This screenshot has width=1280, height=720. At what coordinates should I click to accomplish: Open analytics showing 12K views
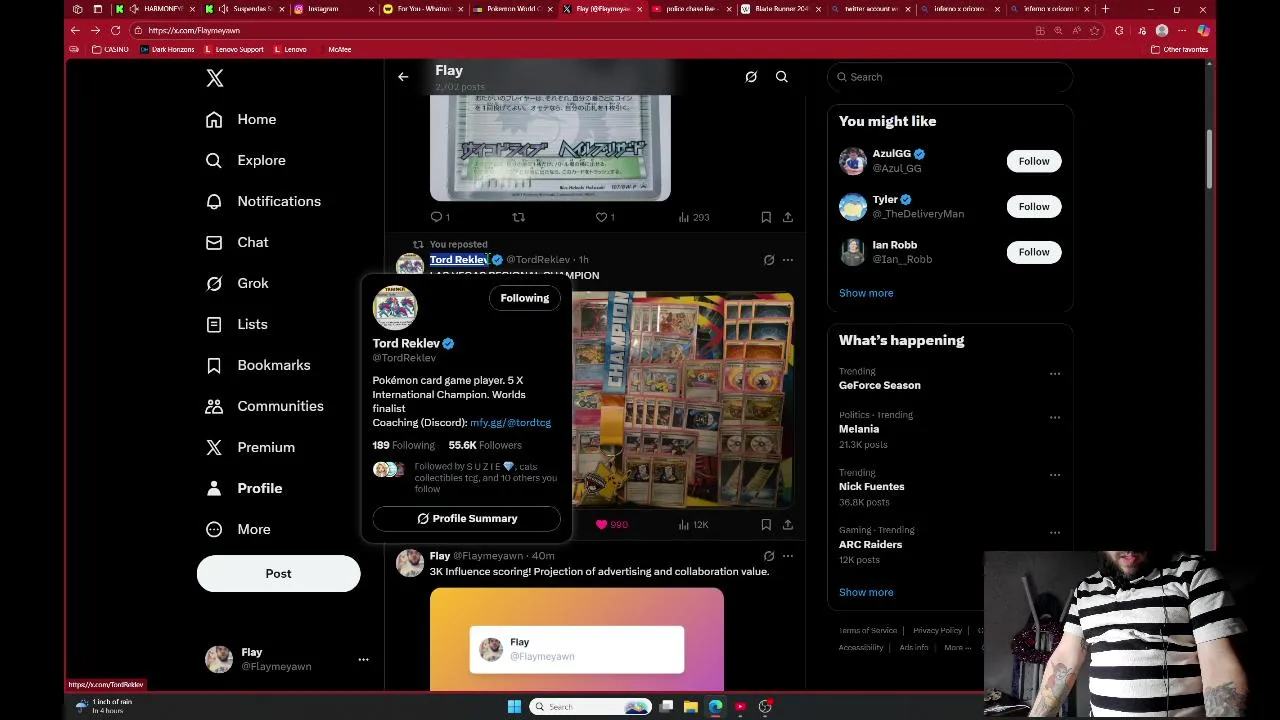click(693, 524)
